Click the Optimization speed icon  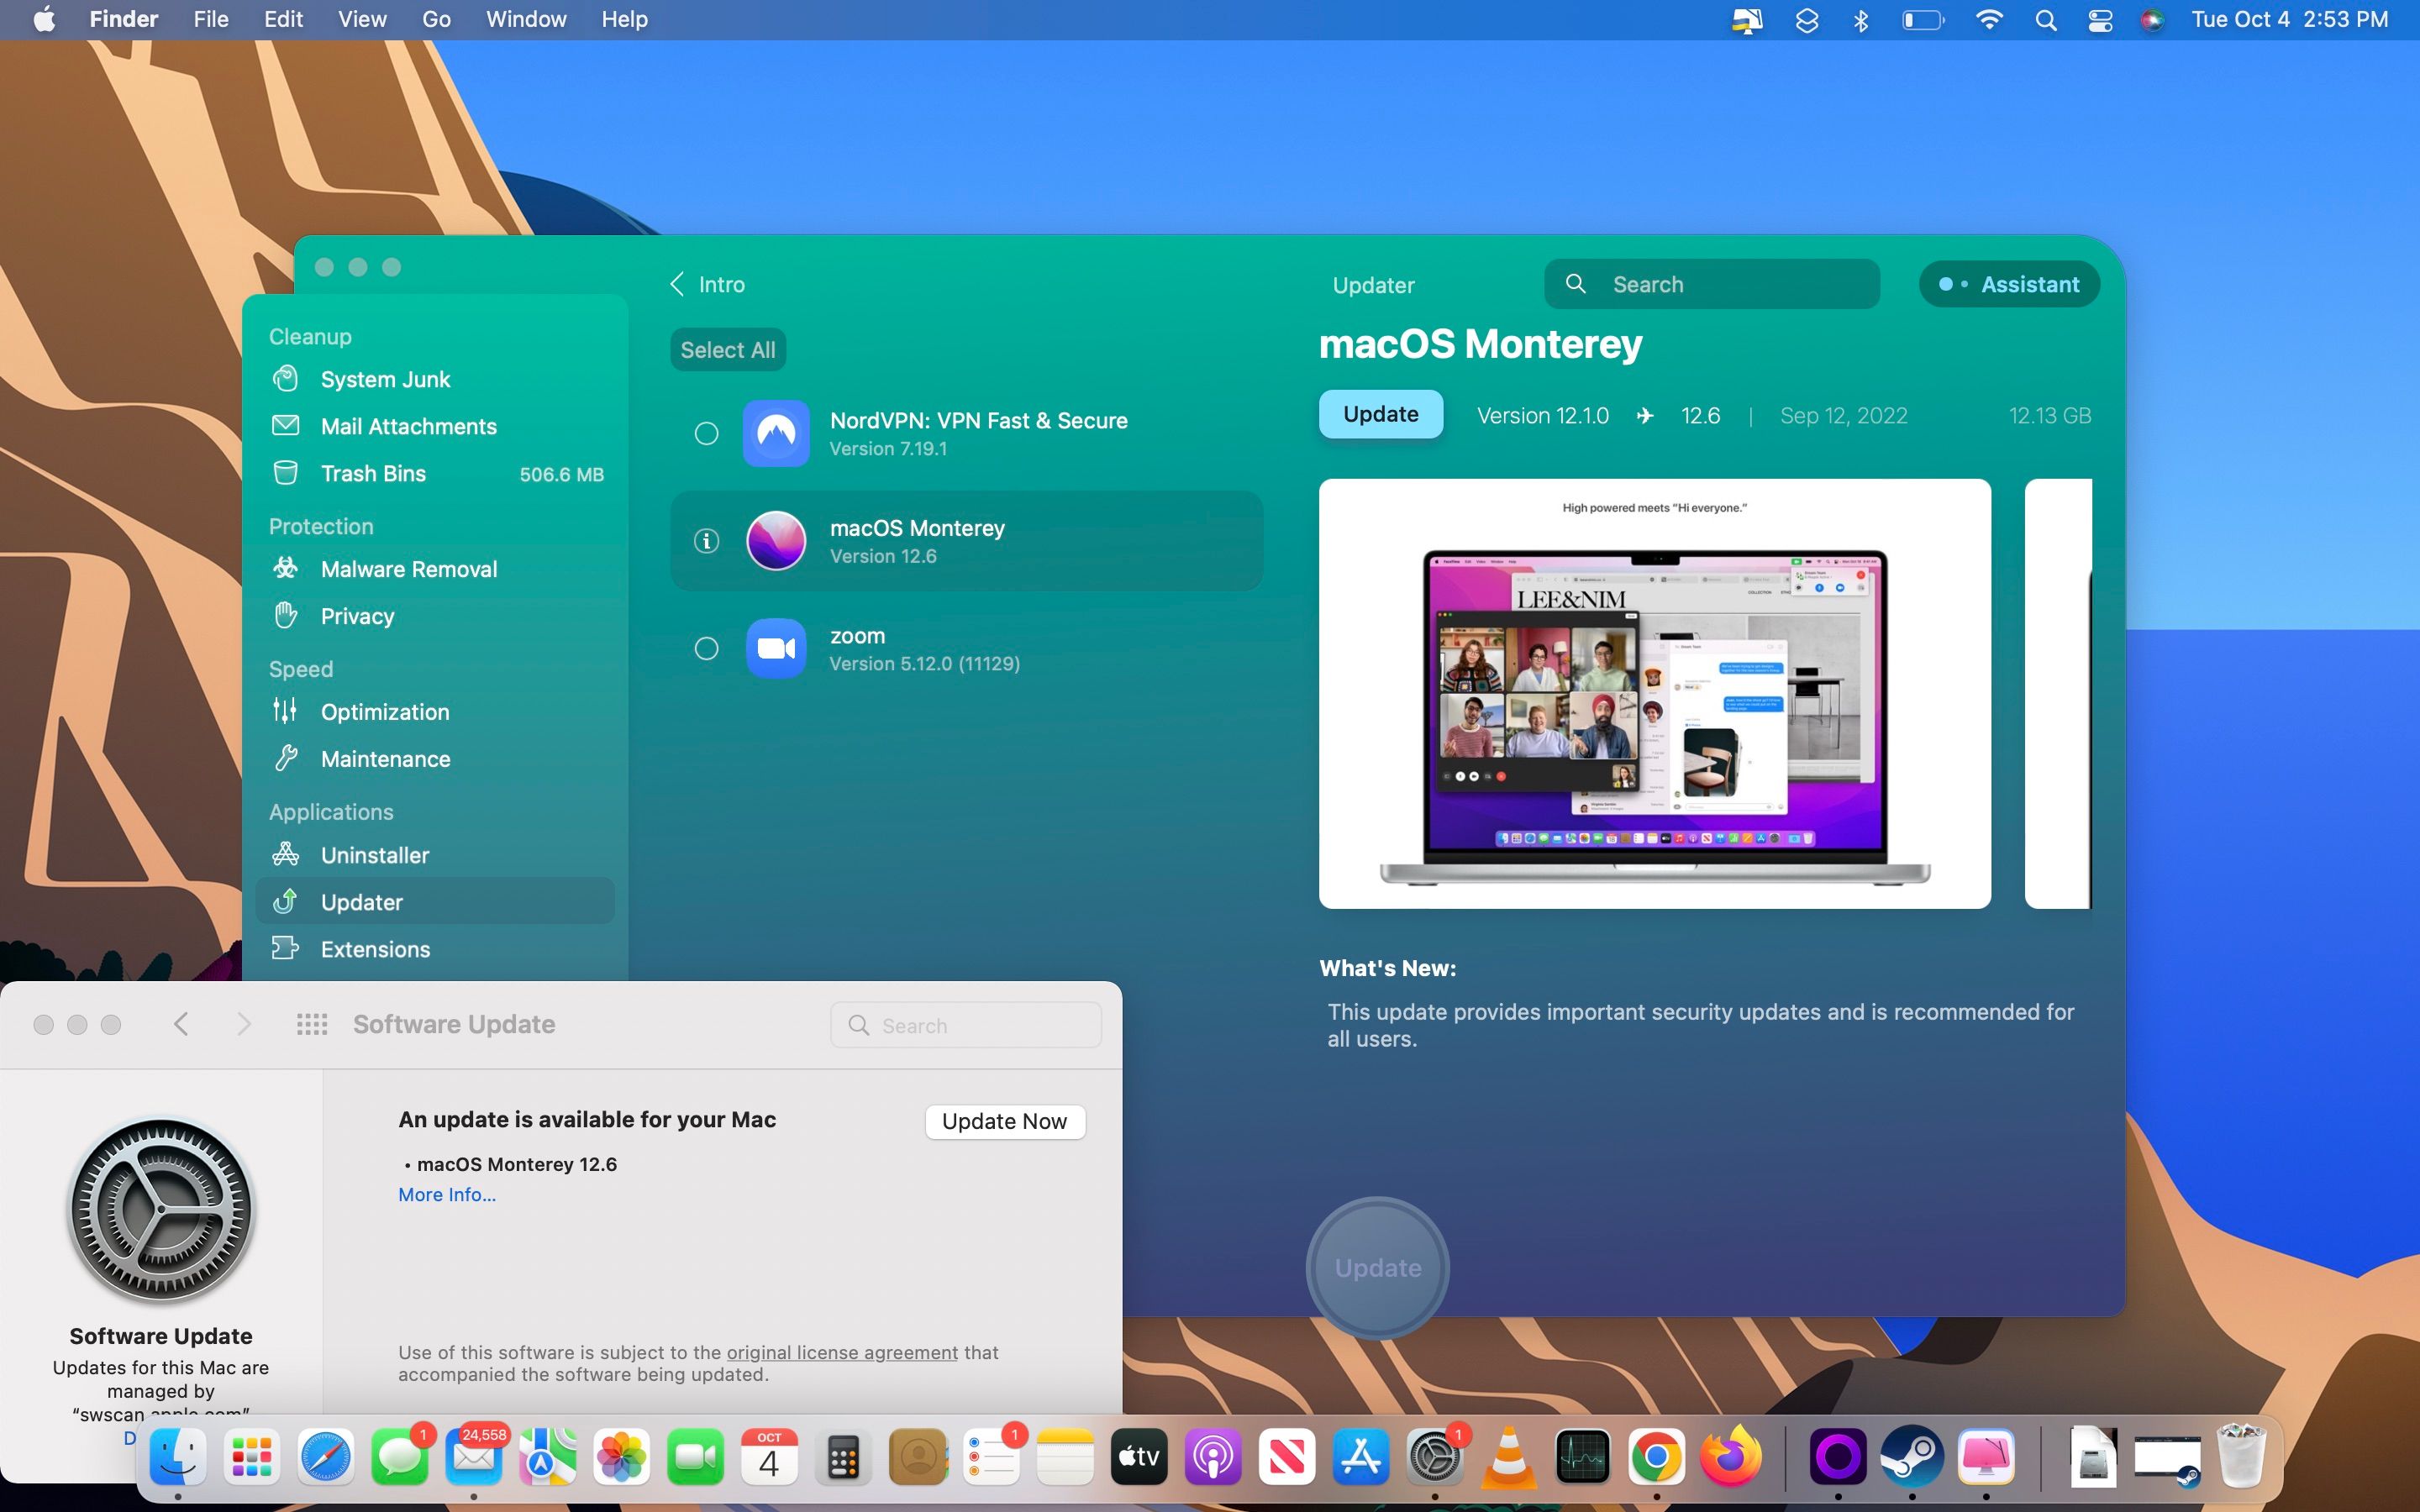point(286,711)
